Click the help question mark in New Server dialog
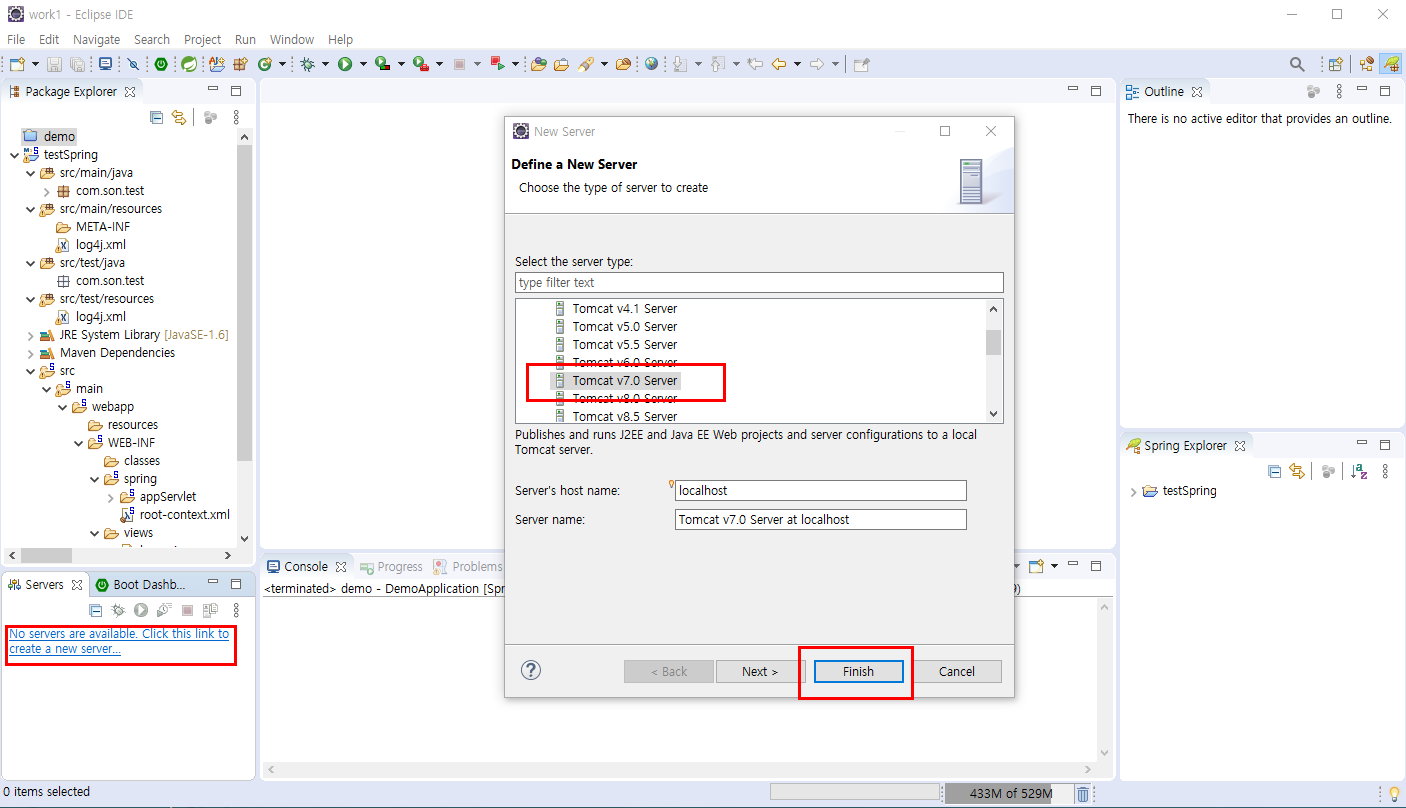The width and height of the screenshot is (1406, 808). (531, 670)
